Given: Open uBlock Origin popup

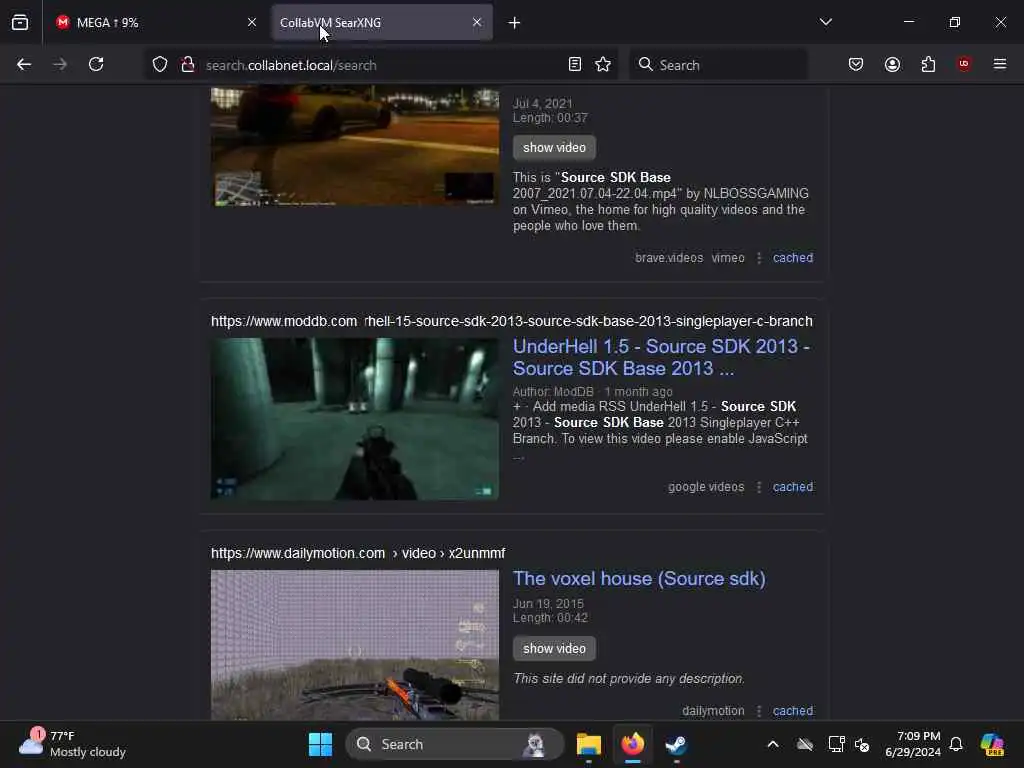Looking at the screenshot, I should point(964,64).
